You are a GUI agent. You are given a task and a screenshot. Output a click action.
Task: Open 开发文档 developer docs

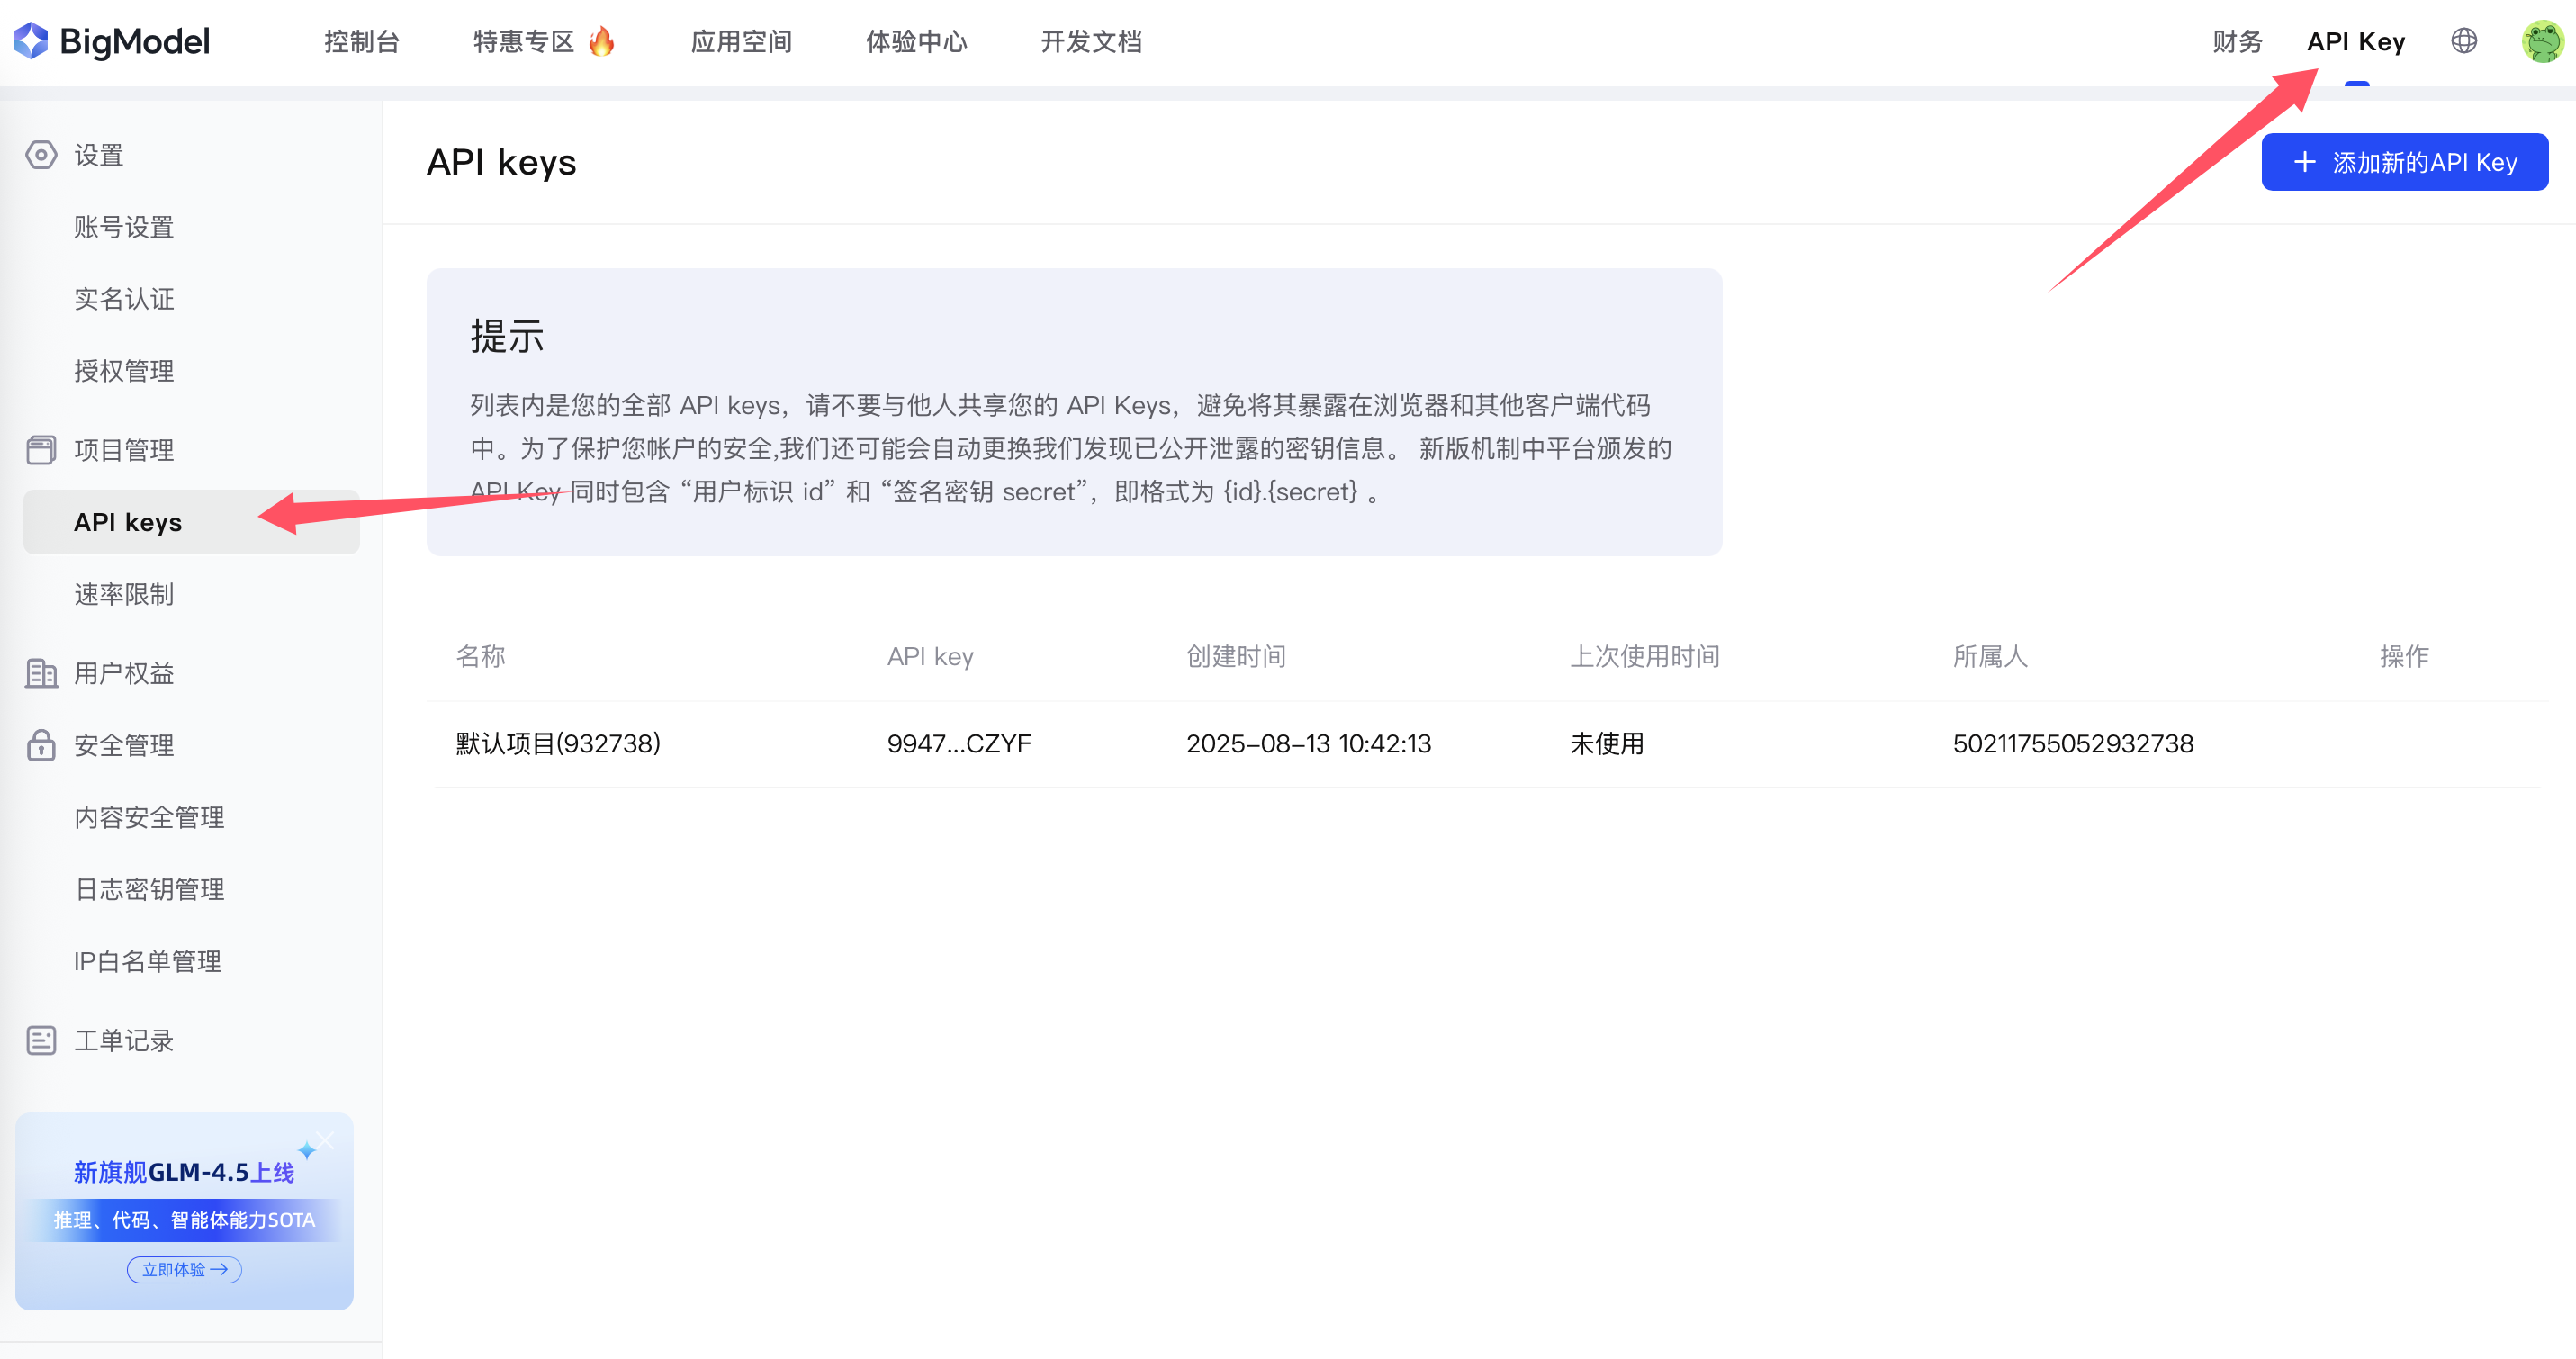pos(1091,42)
